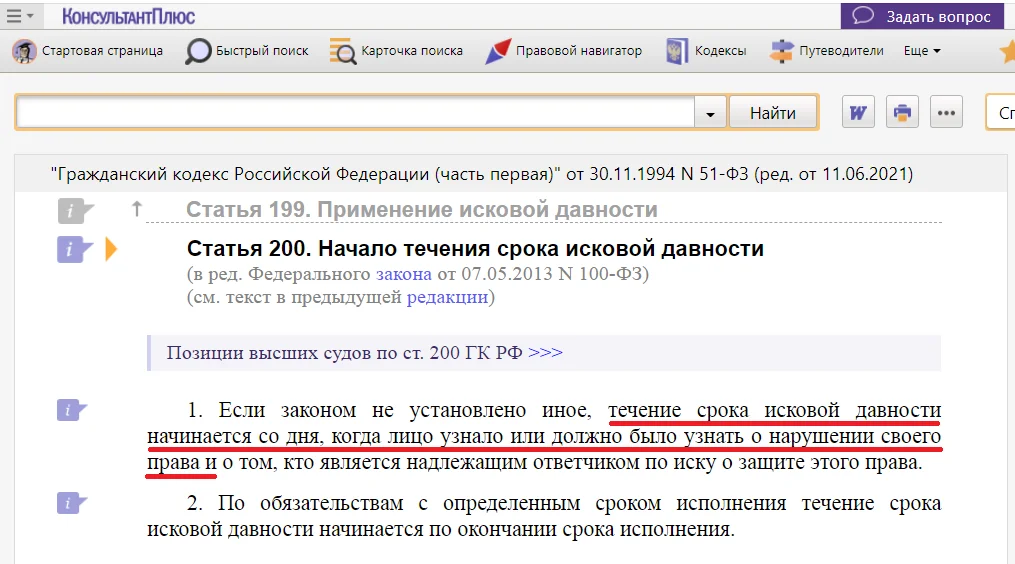Screen dimensions: 1015x564
Task: Open the hamburger main menu
Action: tap(19, 16)
